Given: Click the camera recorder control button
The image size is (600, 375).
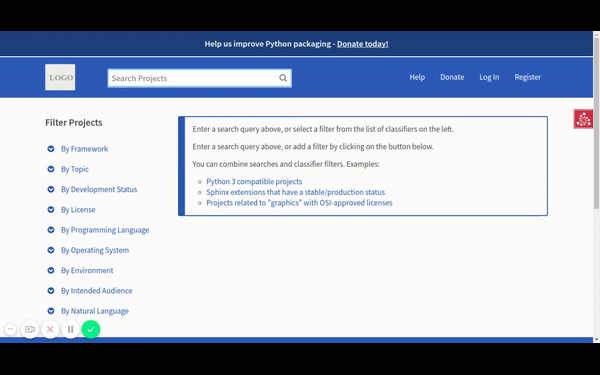Looking at the screenshot, I should coord(30,329).
